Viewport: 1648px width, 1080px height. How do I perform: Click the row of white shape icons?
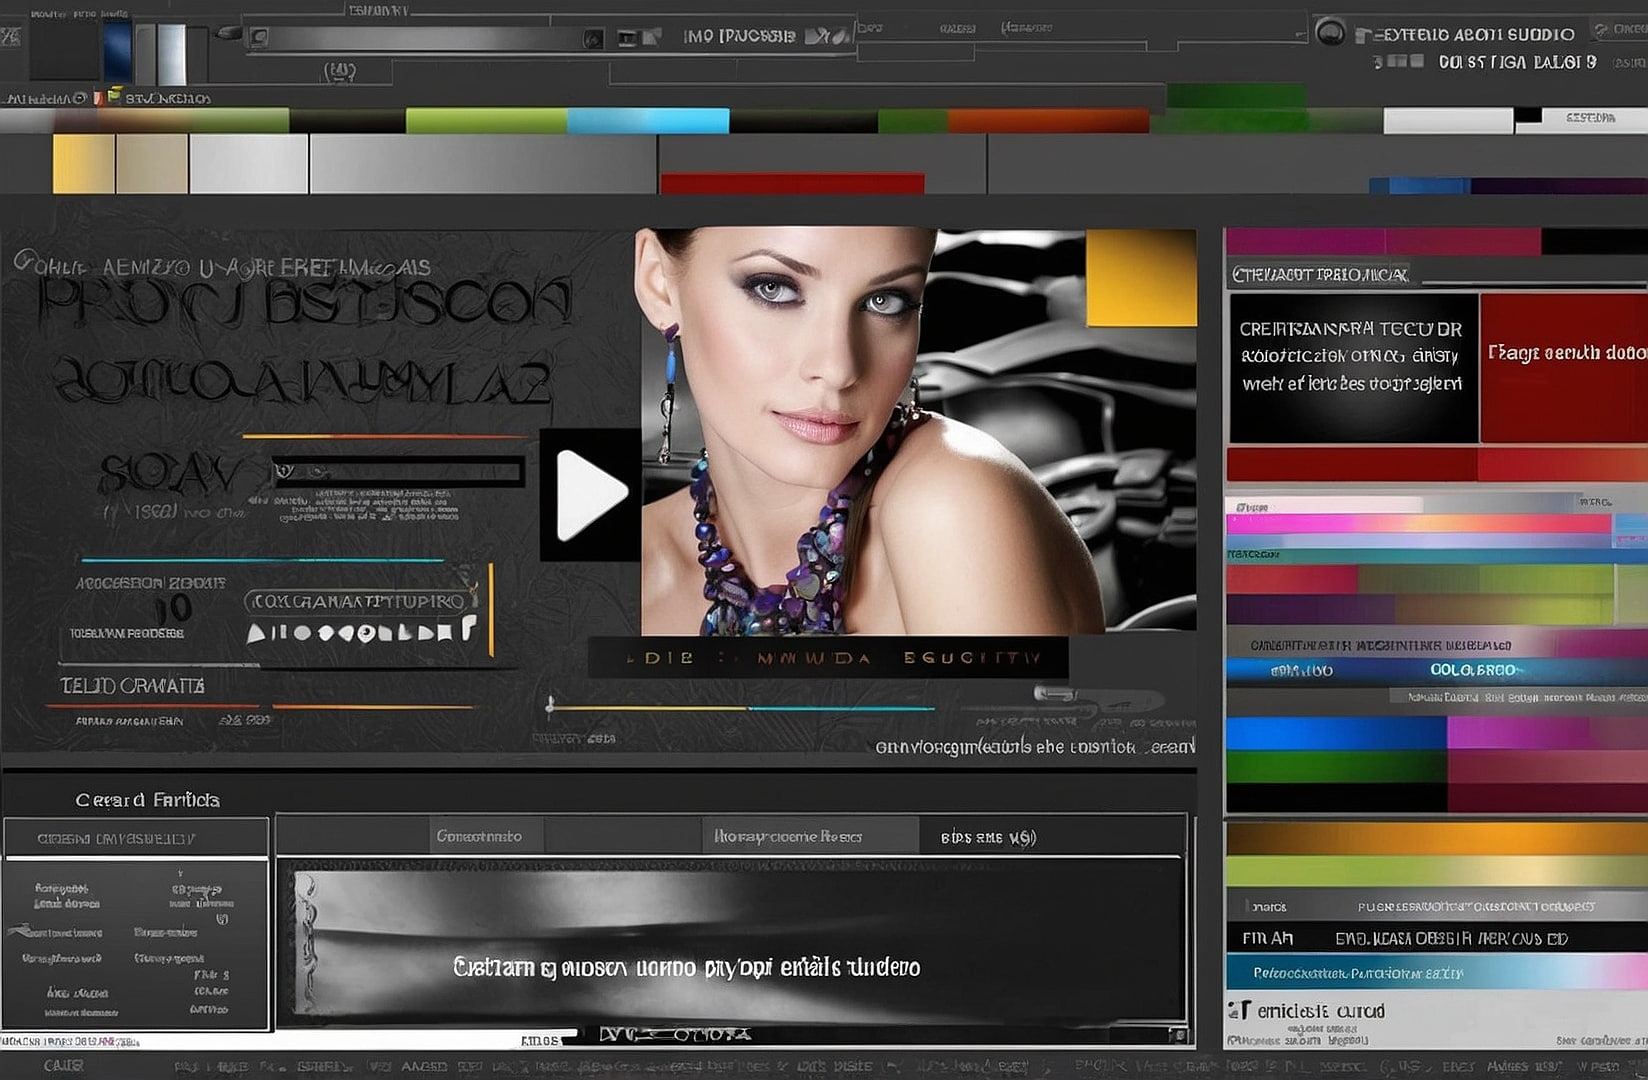[x=362, y=631]
